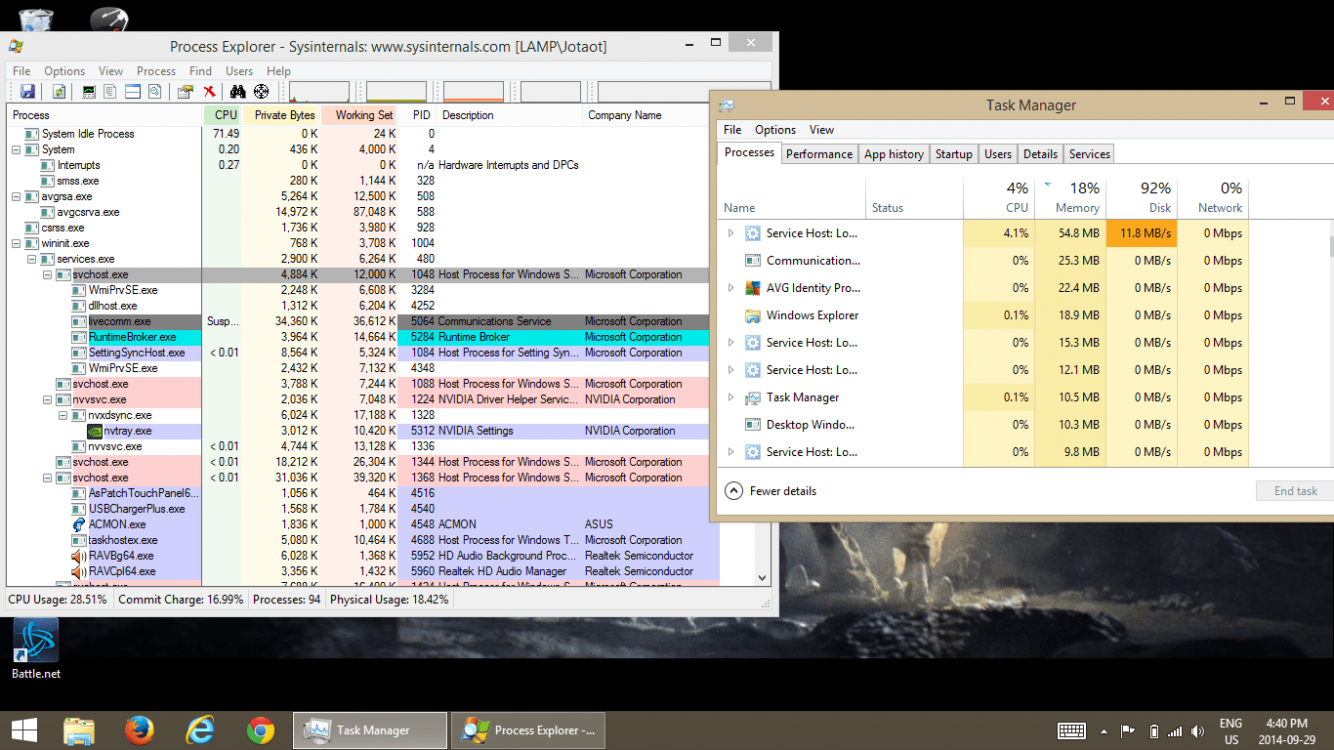Collapse the services.exe tree node
This screenshot has width=1334, height=750.
coord(31,259)
